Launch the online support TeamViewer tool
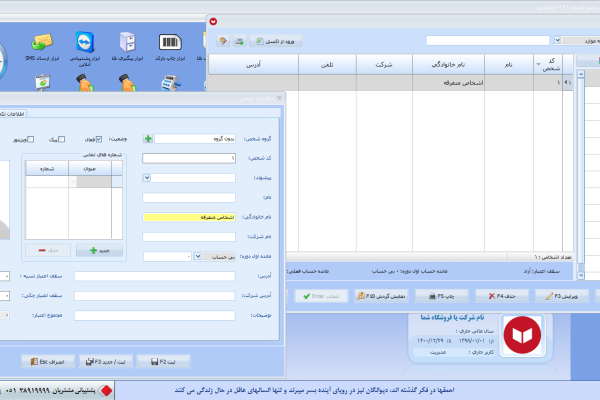 85,49
